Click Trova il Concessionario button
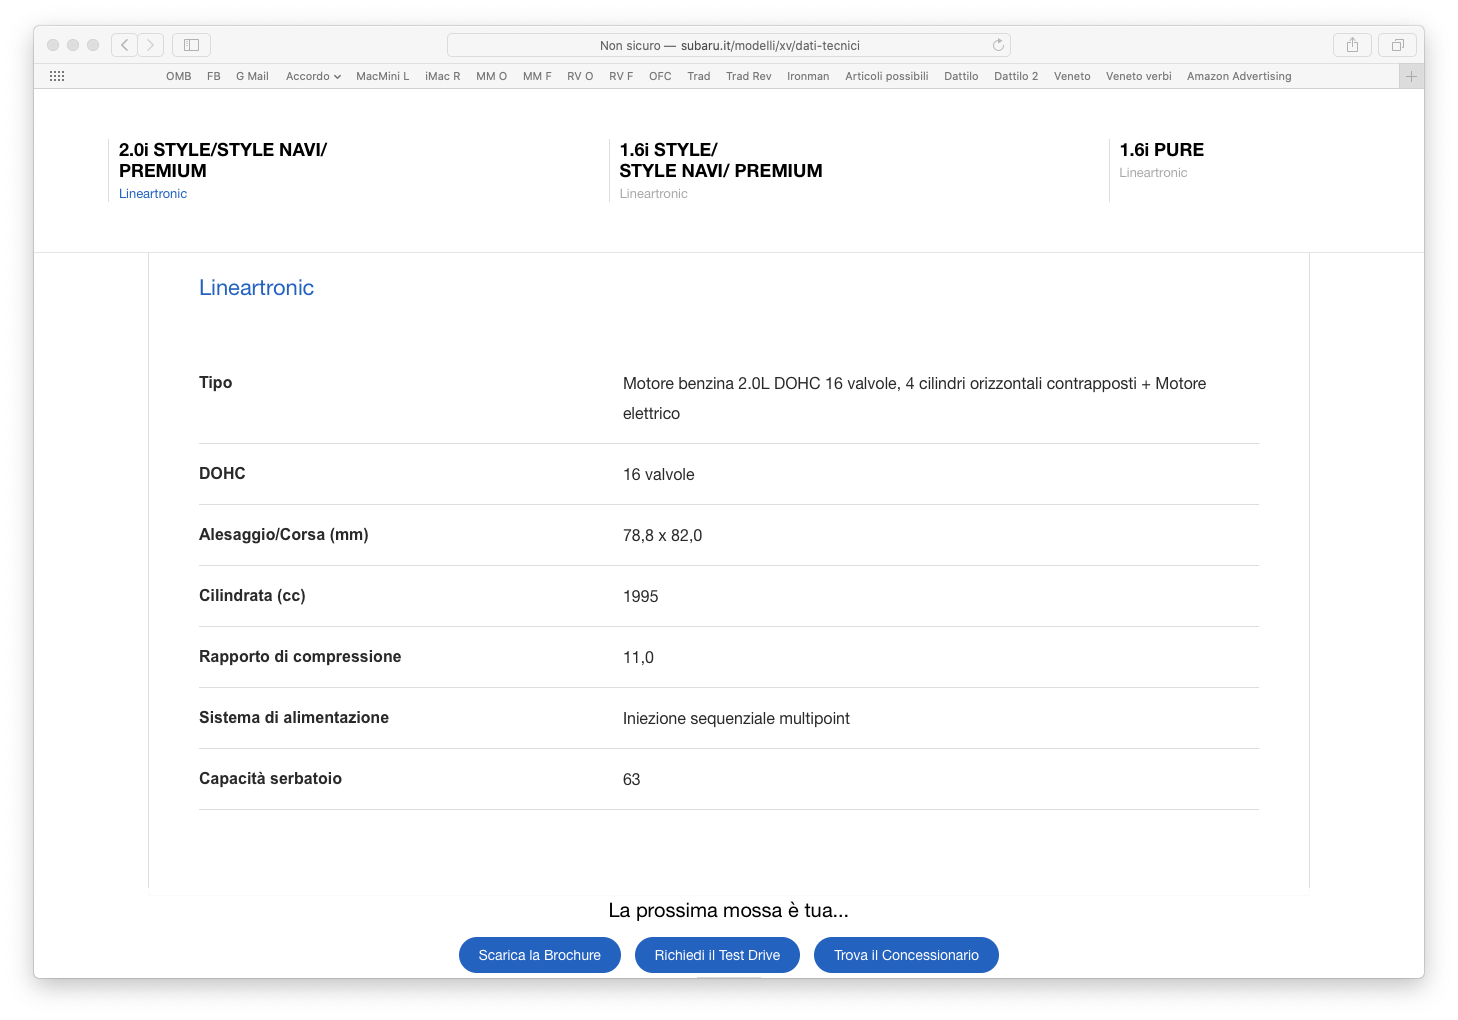The width and height of the screenshot is (1458, 1020). click(x=906, y=955)
